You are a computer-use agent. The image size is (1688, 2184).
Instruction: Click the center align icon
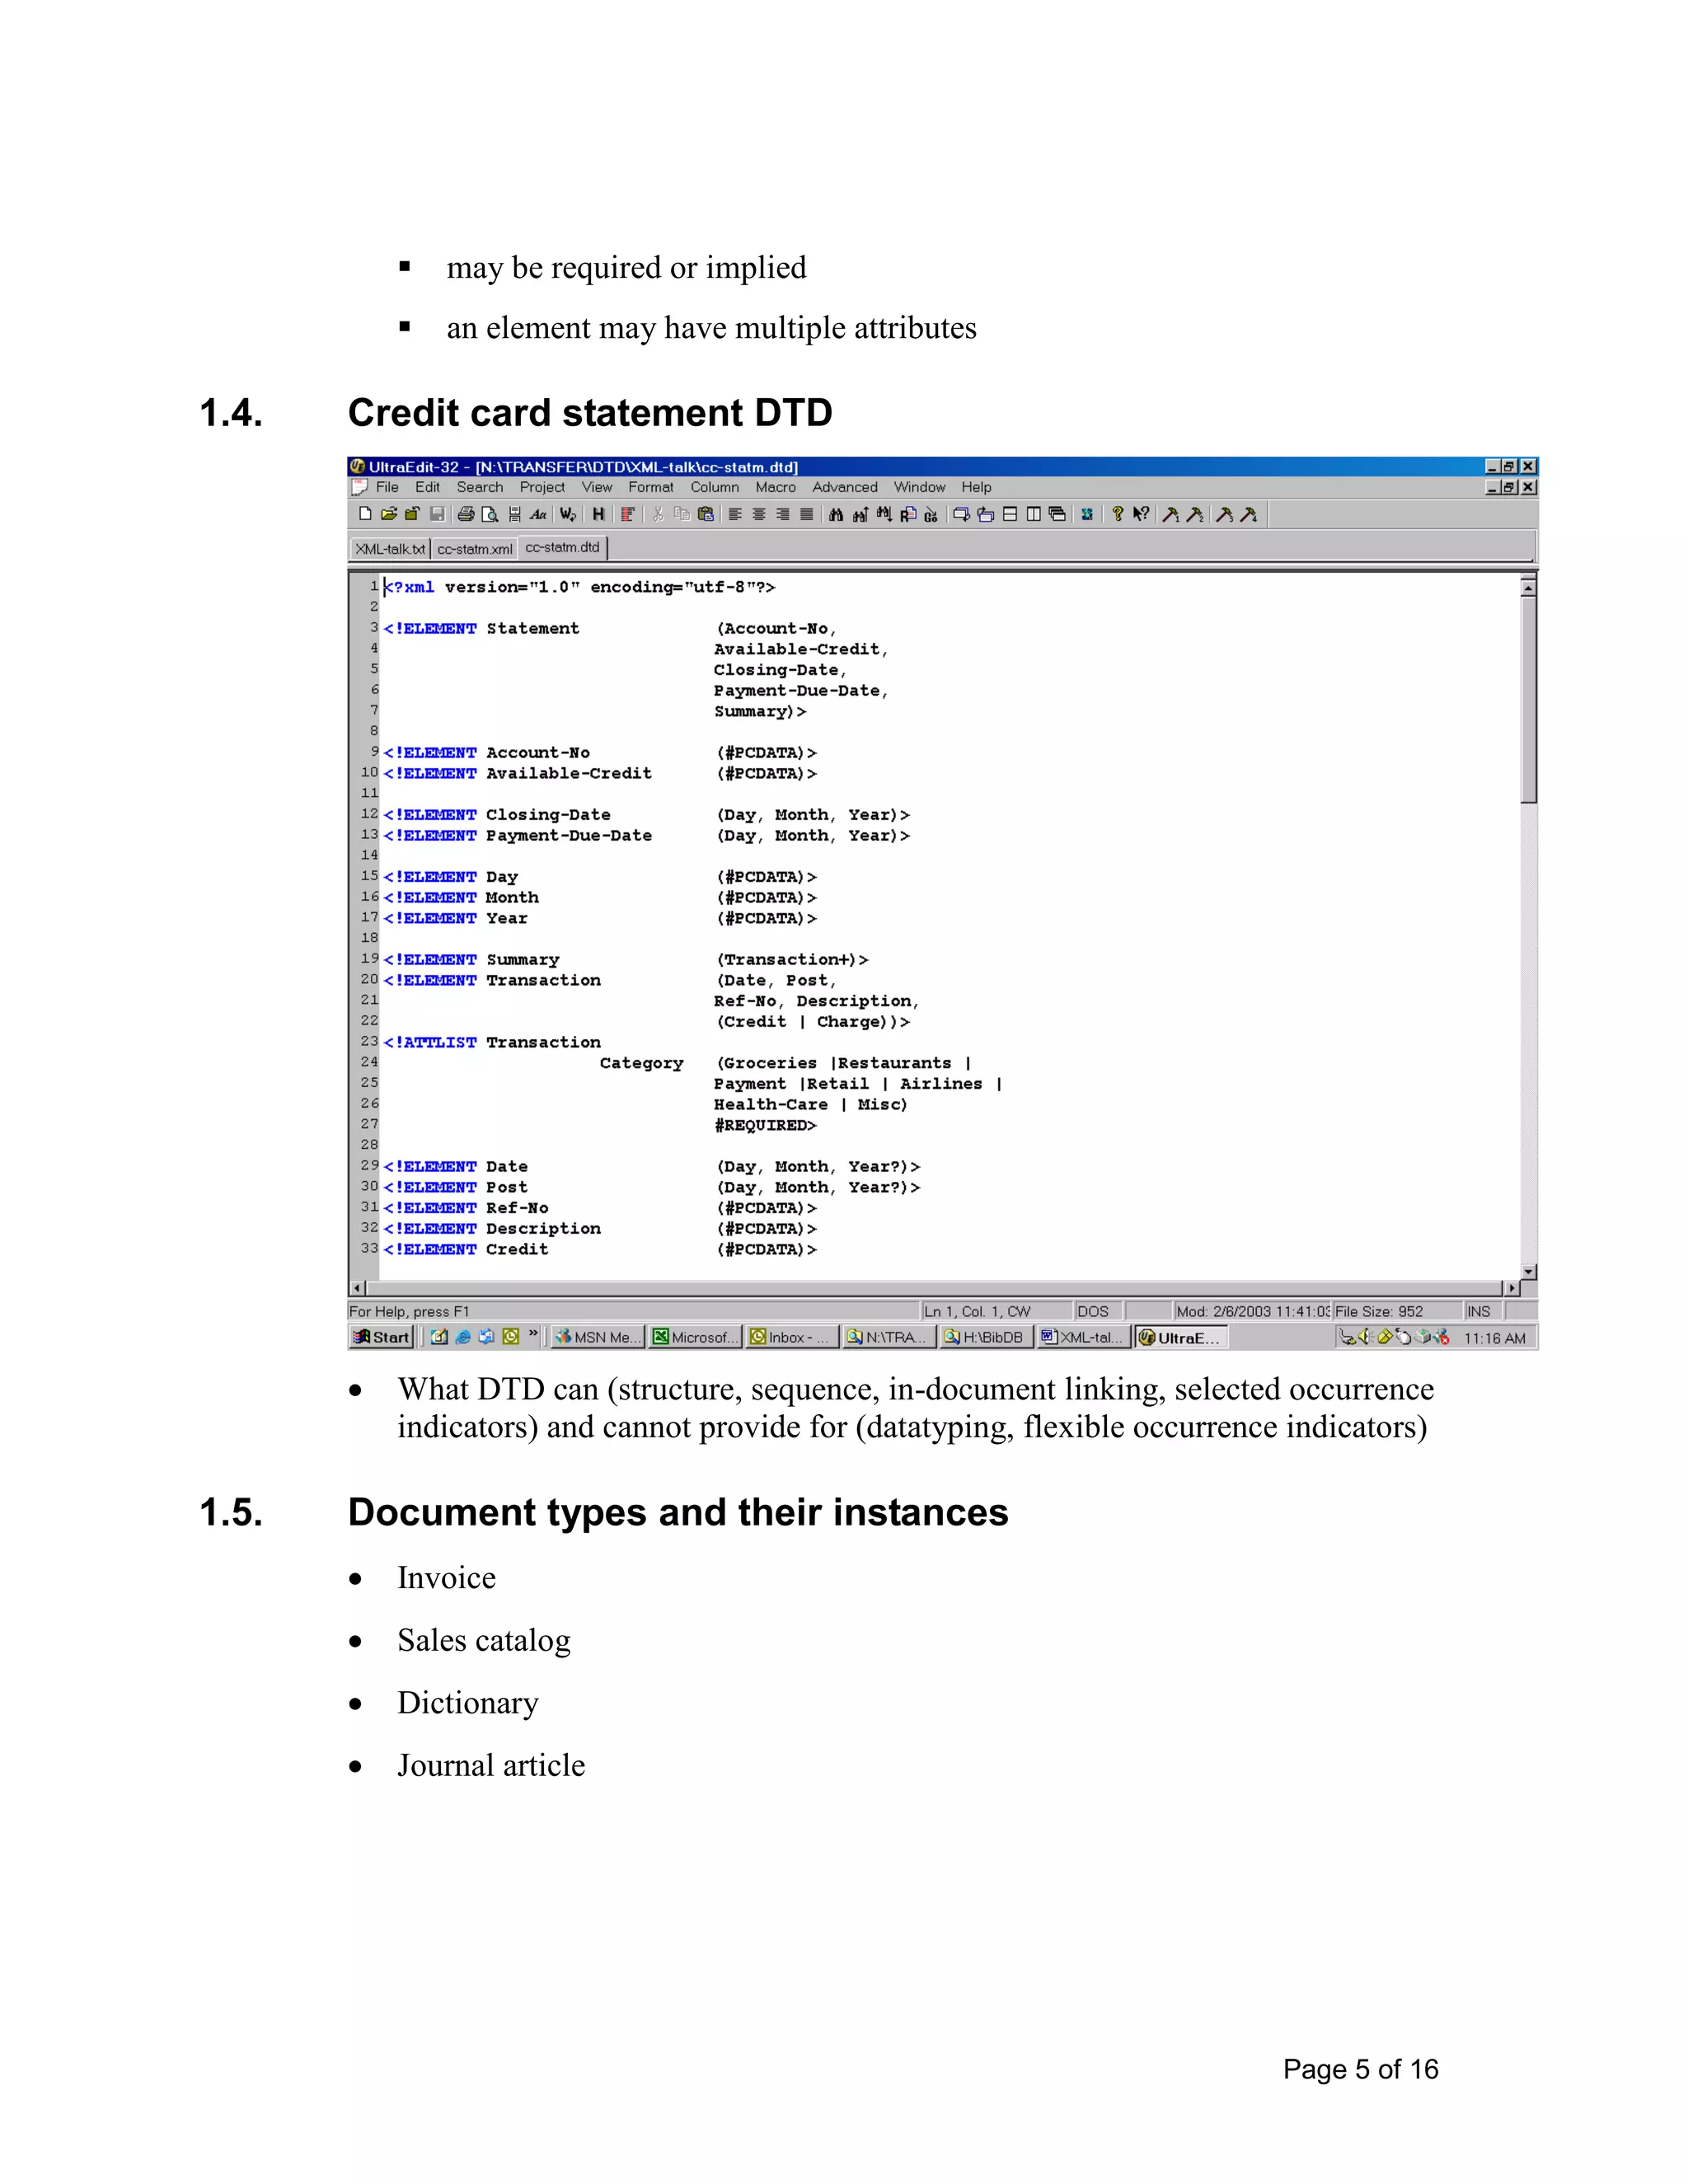[759, 514]
